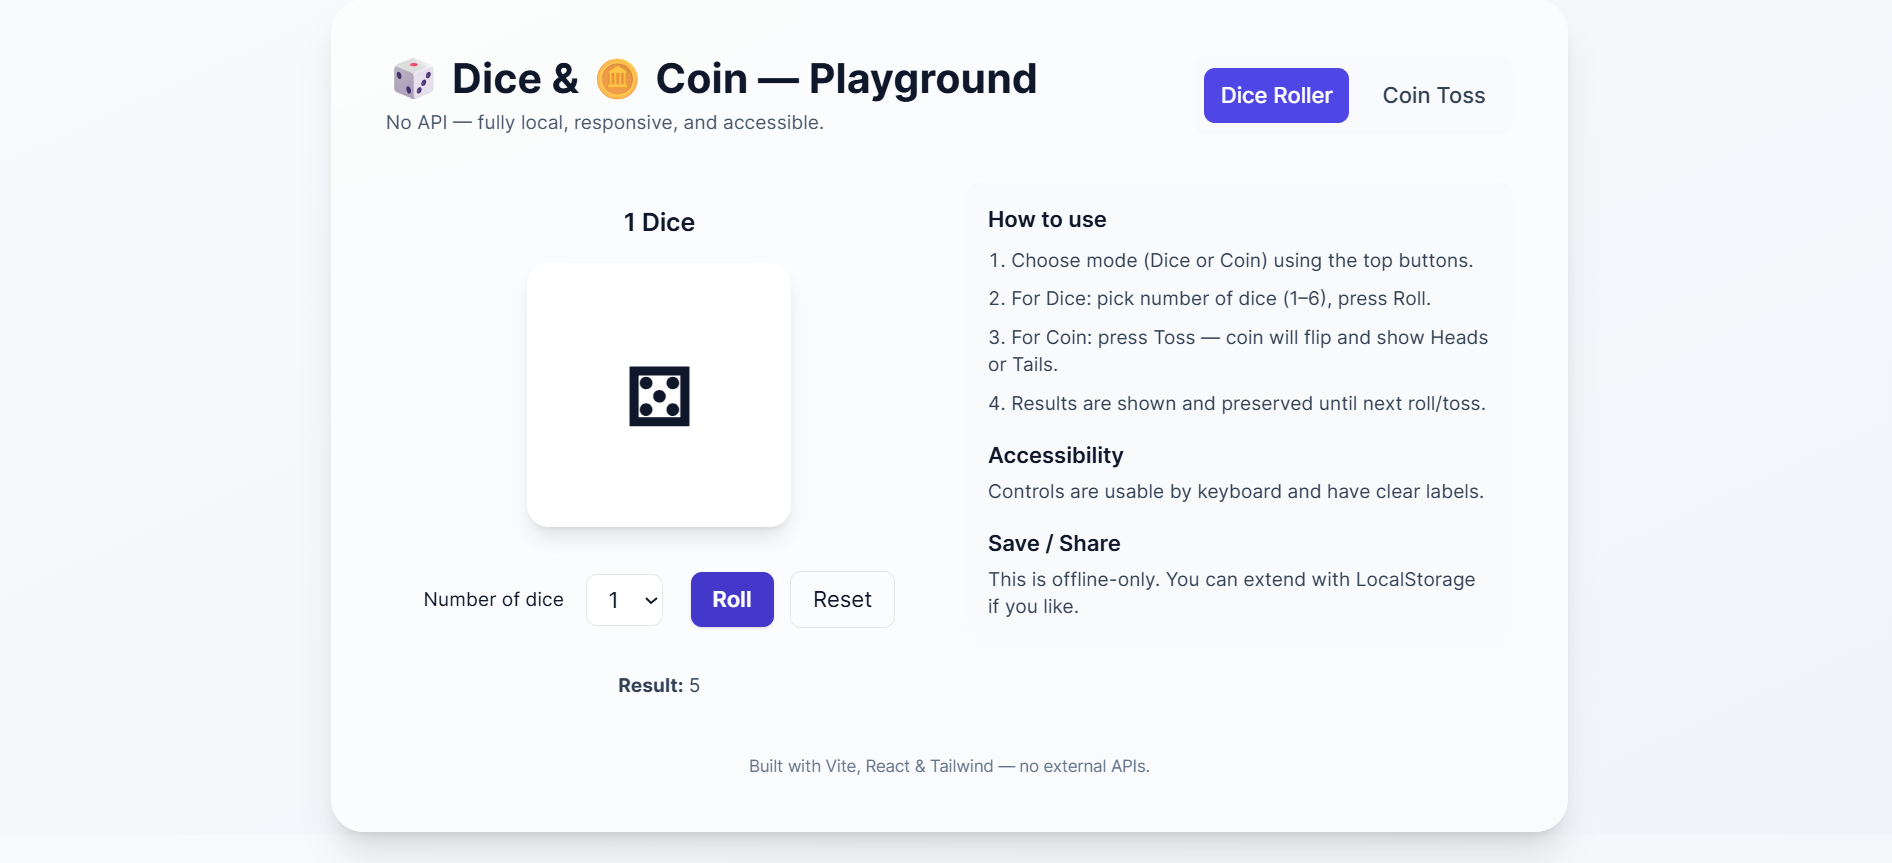Click the dice emoji in the page title
This screenshot has height=863, width=1892.
pyautogui.click(x=413, y=78)
